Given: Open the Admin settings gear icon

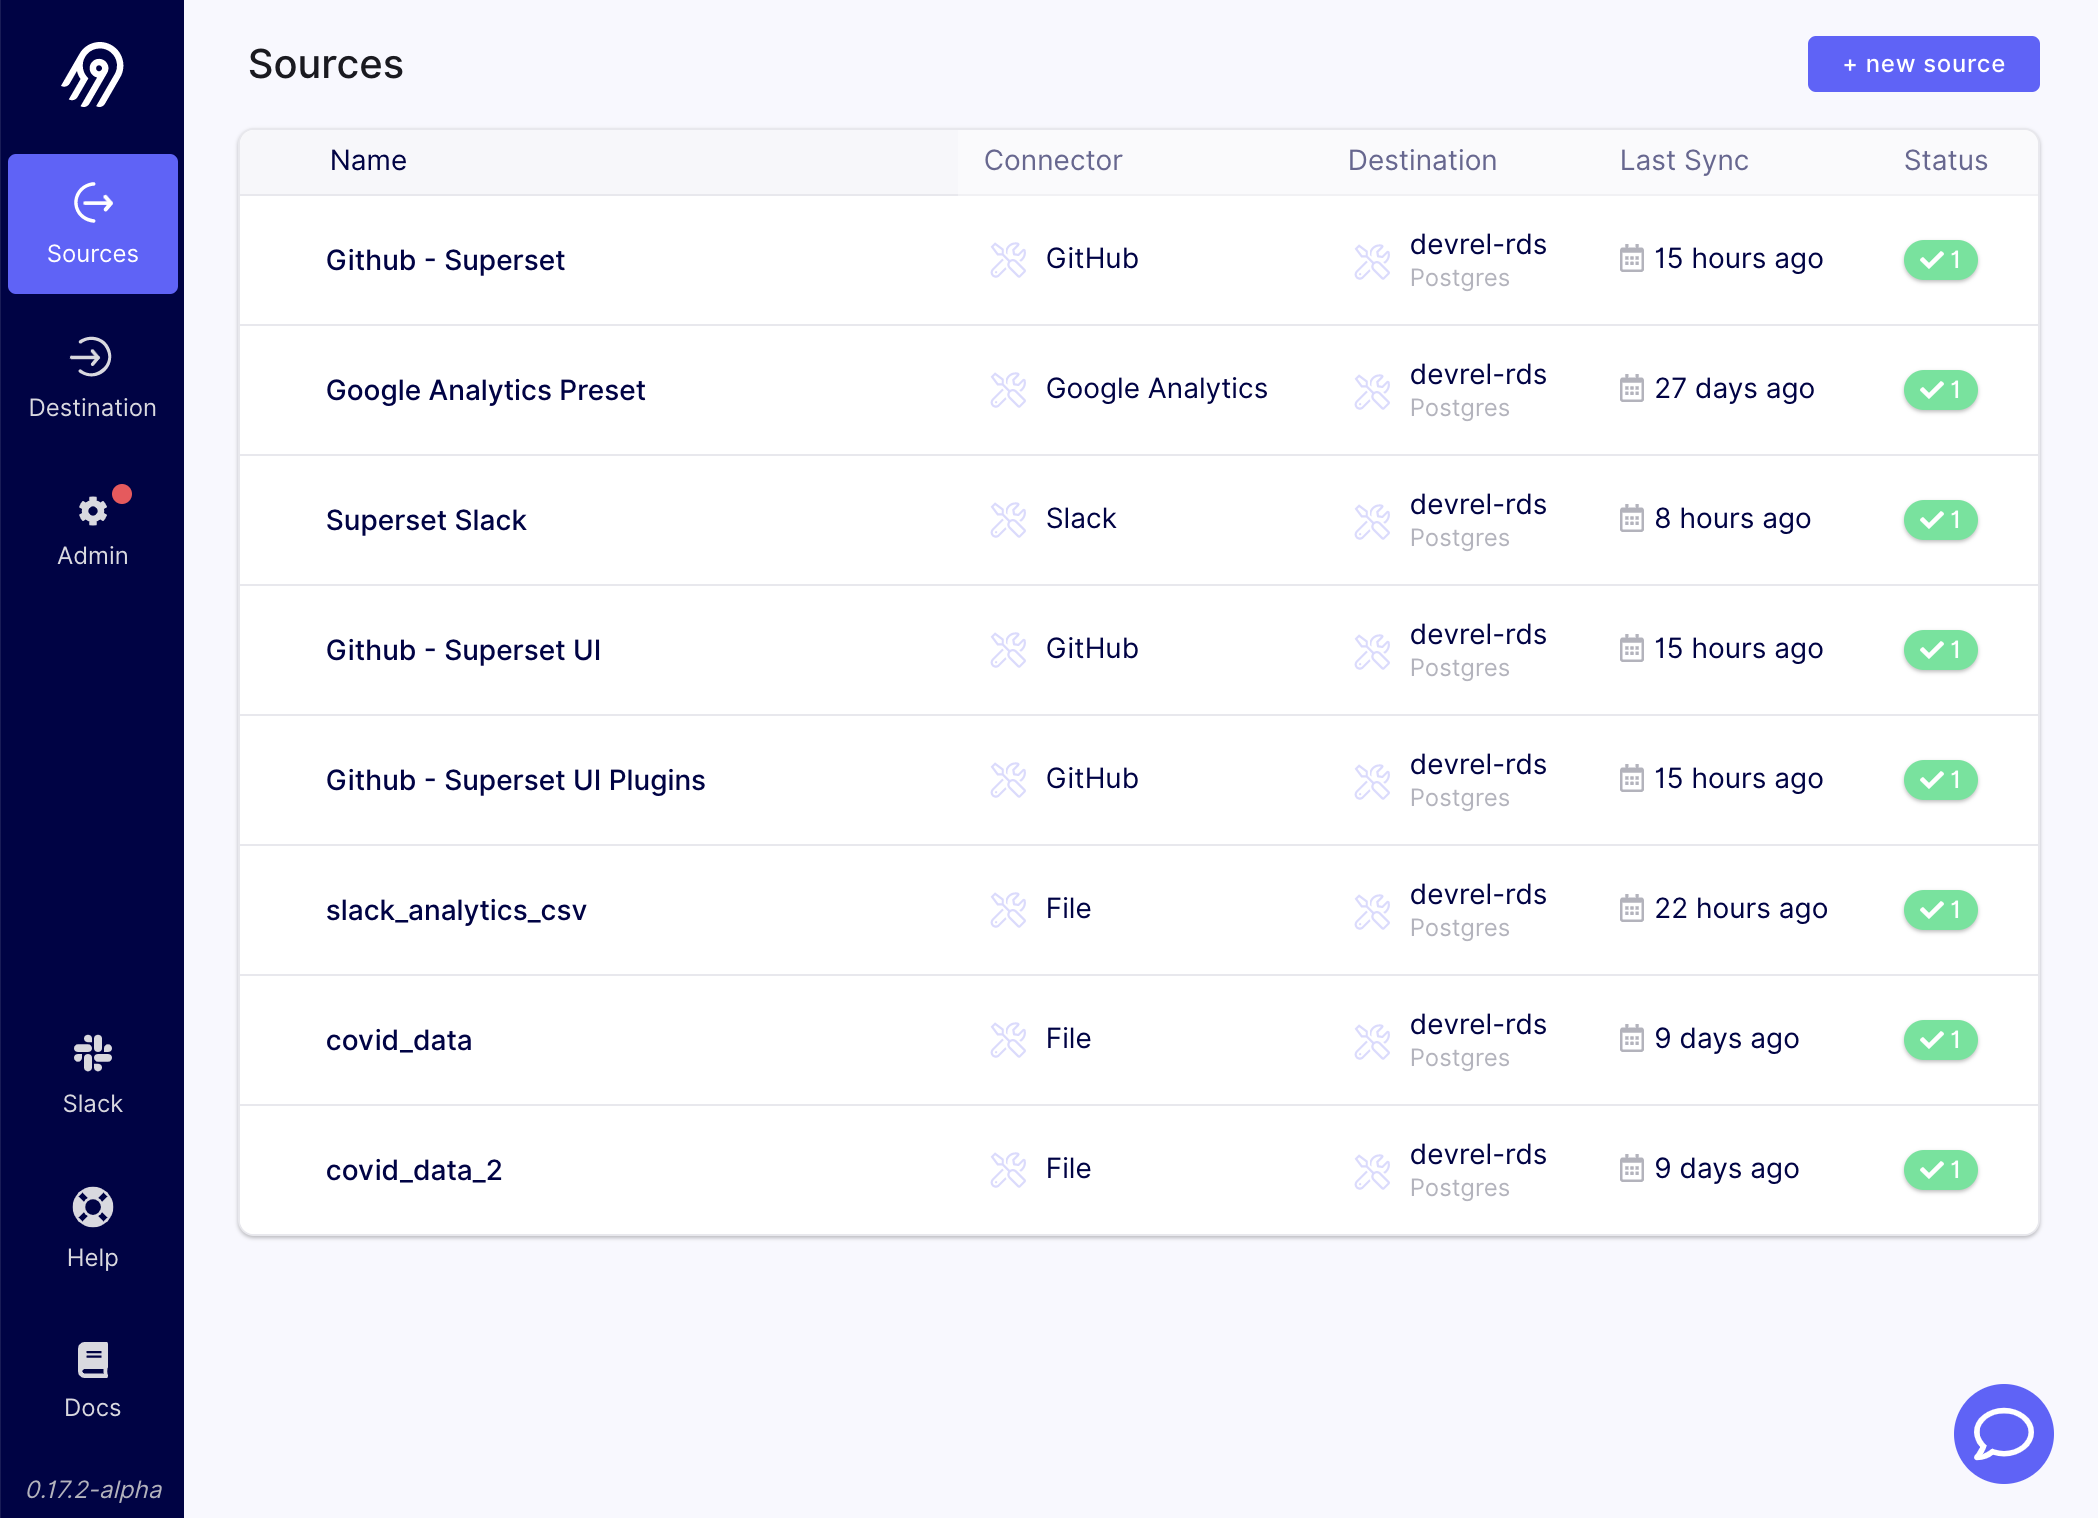Looking at the screenshot, I should [92, 511].
